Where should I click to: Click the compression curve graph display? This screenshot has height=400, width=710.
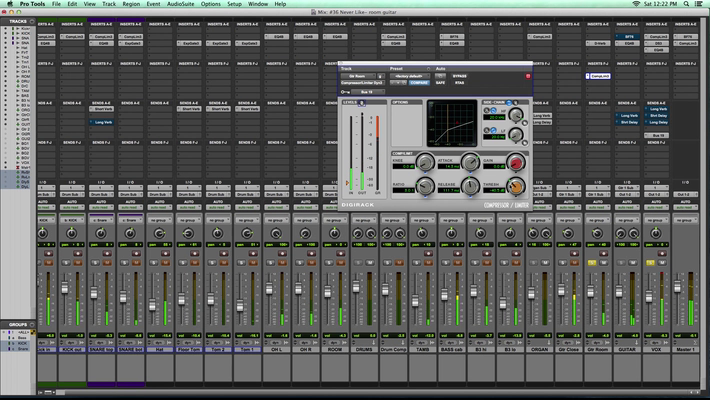(x=452, y=123)
